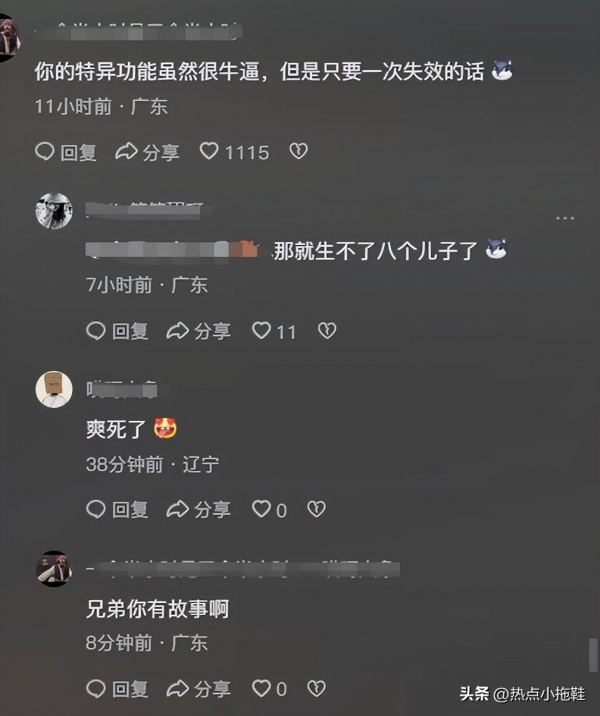Dislike the top comment via broken heart
The image size is (600, 716).
click(299, 151)
